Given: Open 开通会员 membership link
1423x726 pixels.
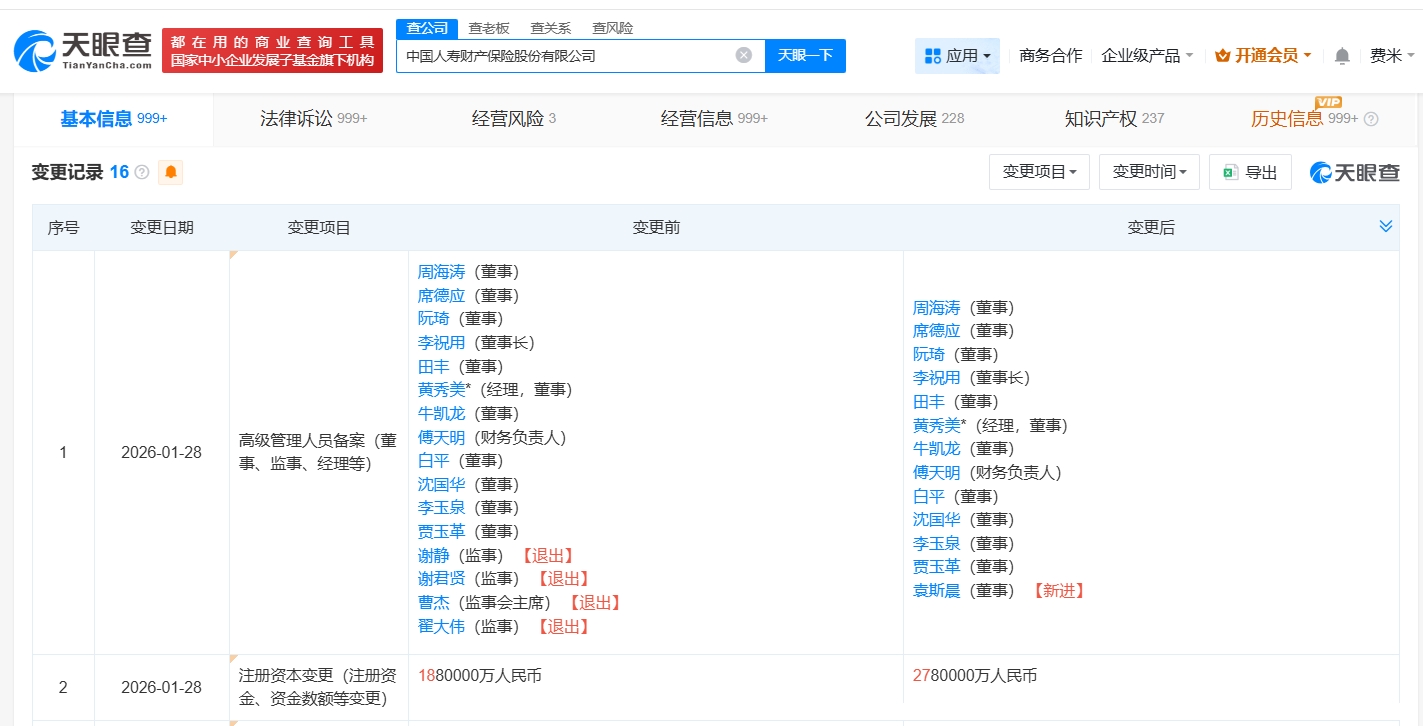Looking at the screenshot, I should pyautogui.click(x=1264, y=56).
